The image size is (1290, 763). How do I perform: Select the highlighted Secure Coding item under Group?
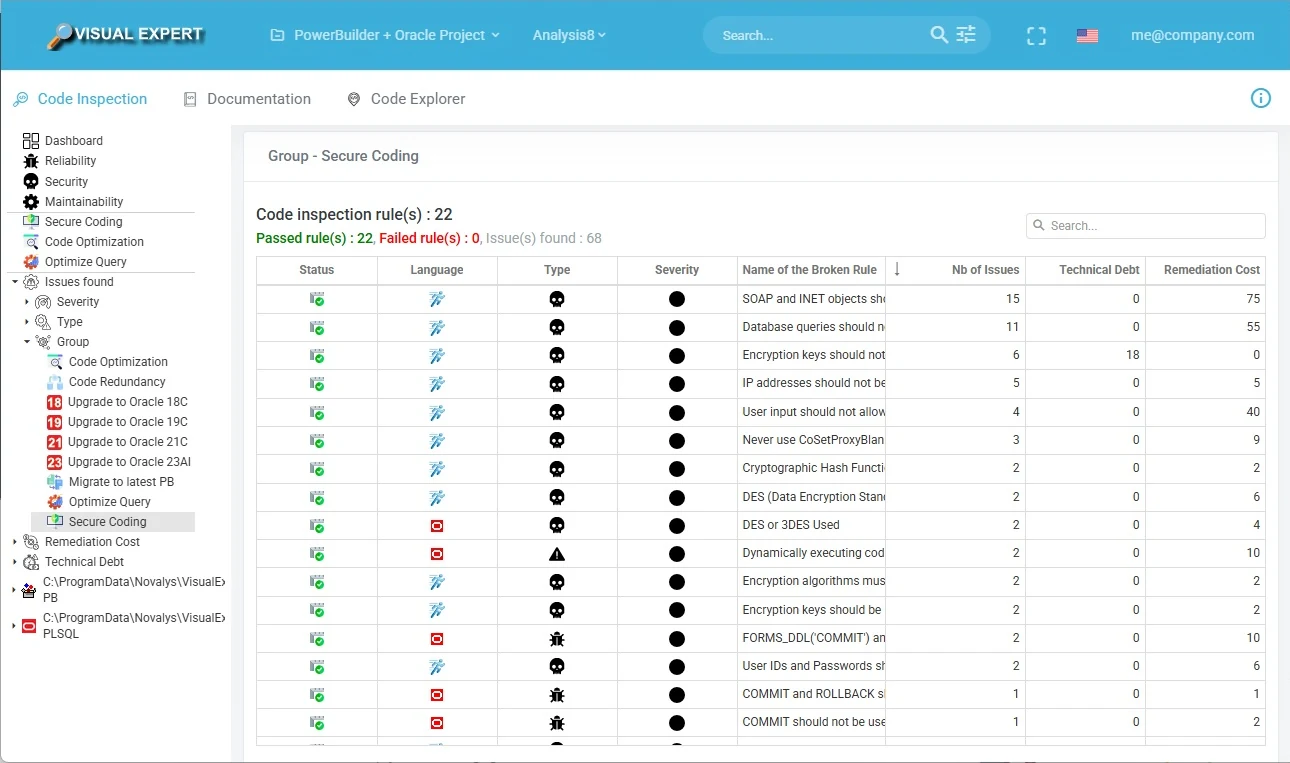click(113, 522)
